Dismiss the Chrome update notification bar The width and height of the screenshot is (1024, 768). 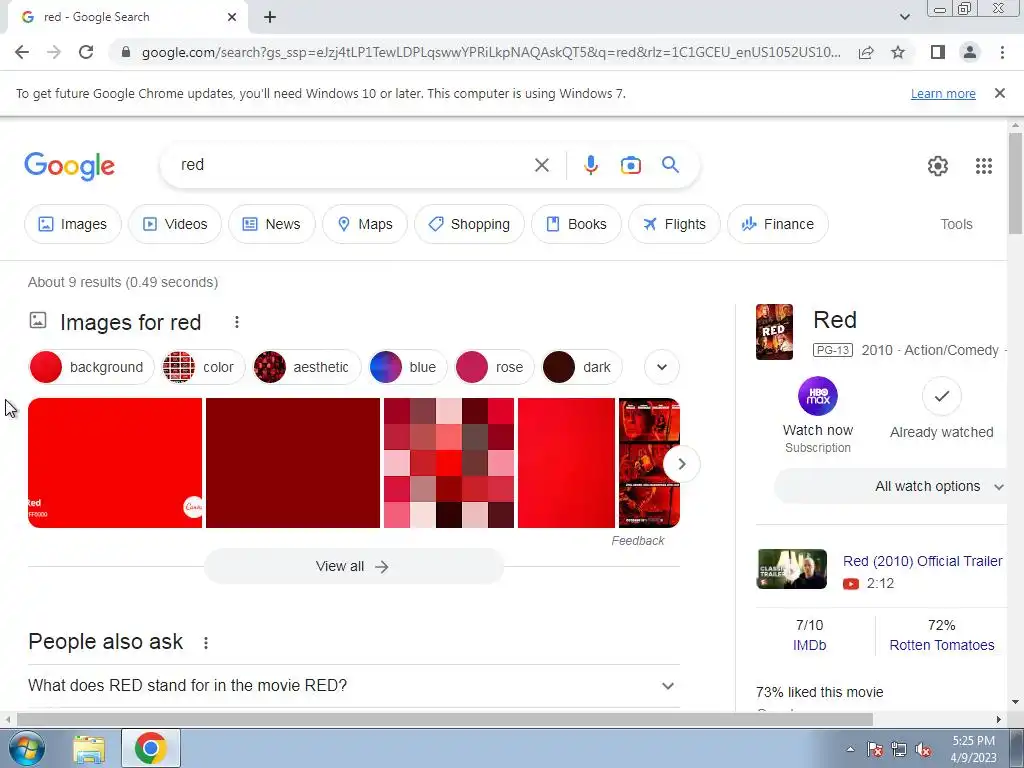click(1000, 93)
